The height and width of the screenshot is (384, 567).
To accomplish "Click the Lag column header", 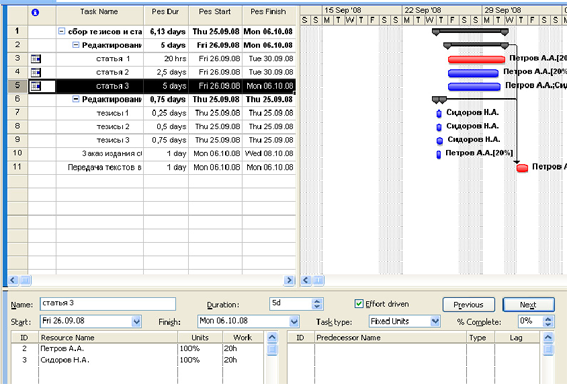I will click(x=516, y=338).
